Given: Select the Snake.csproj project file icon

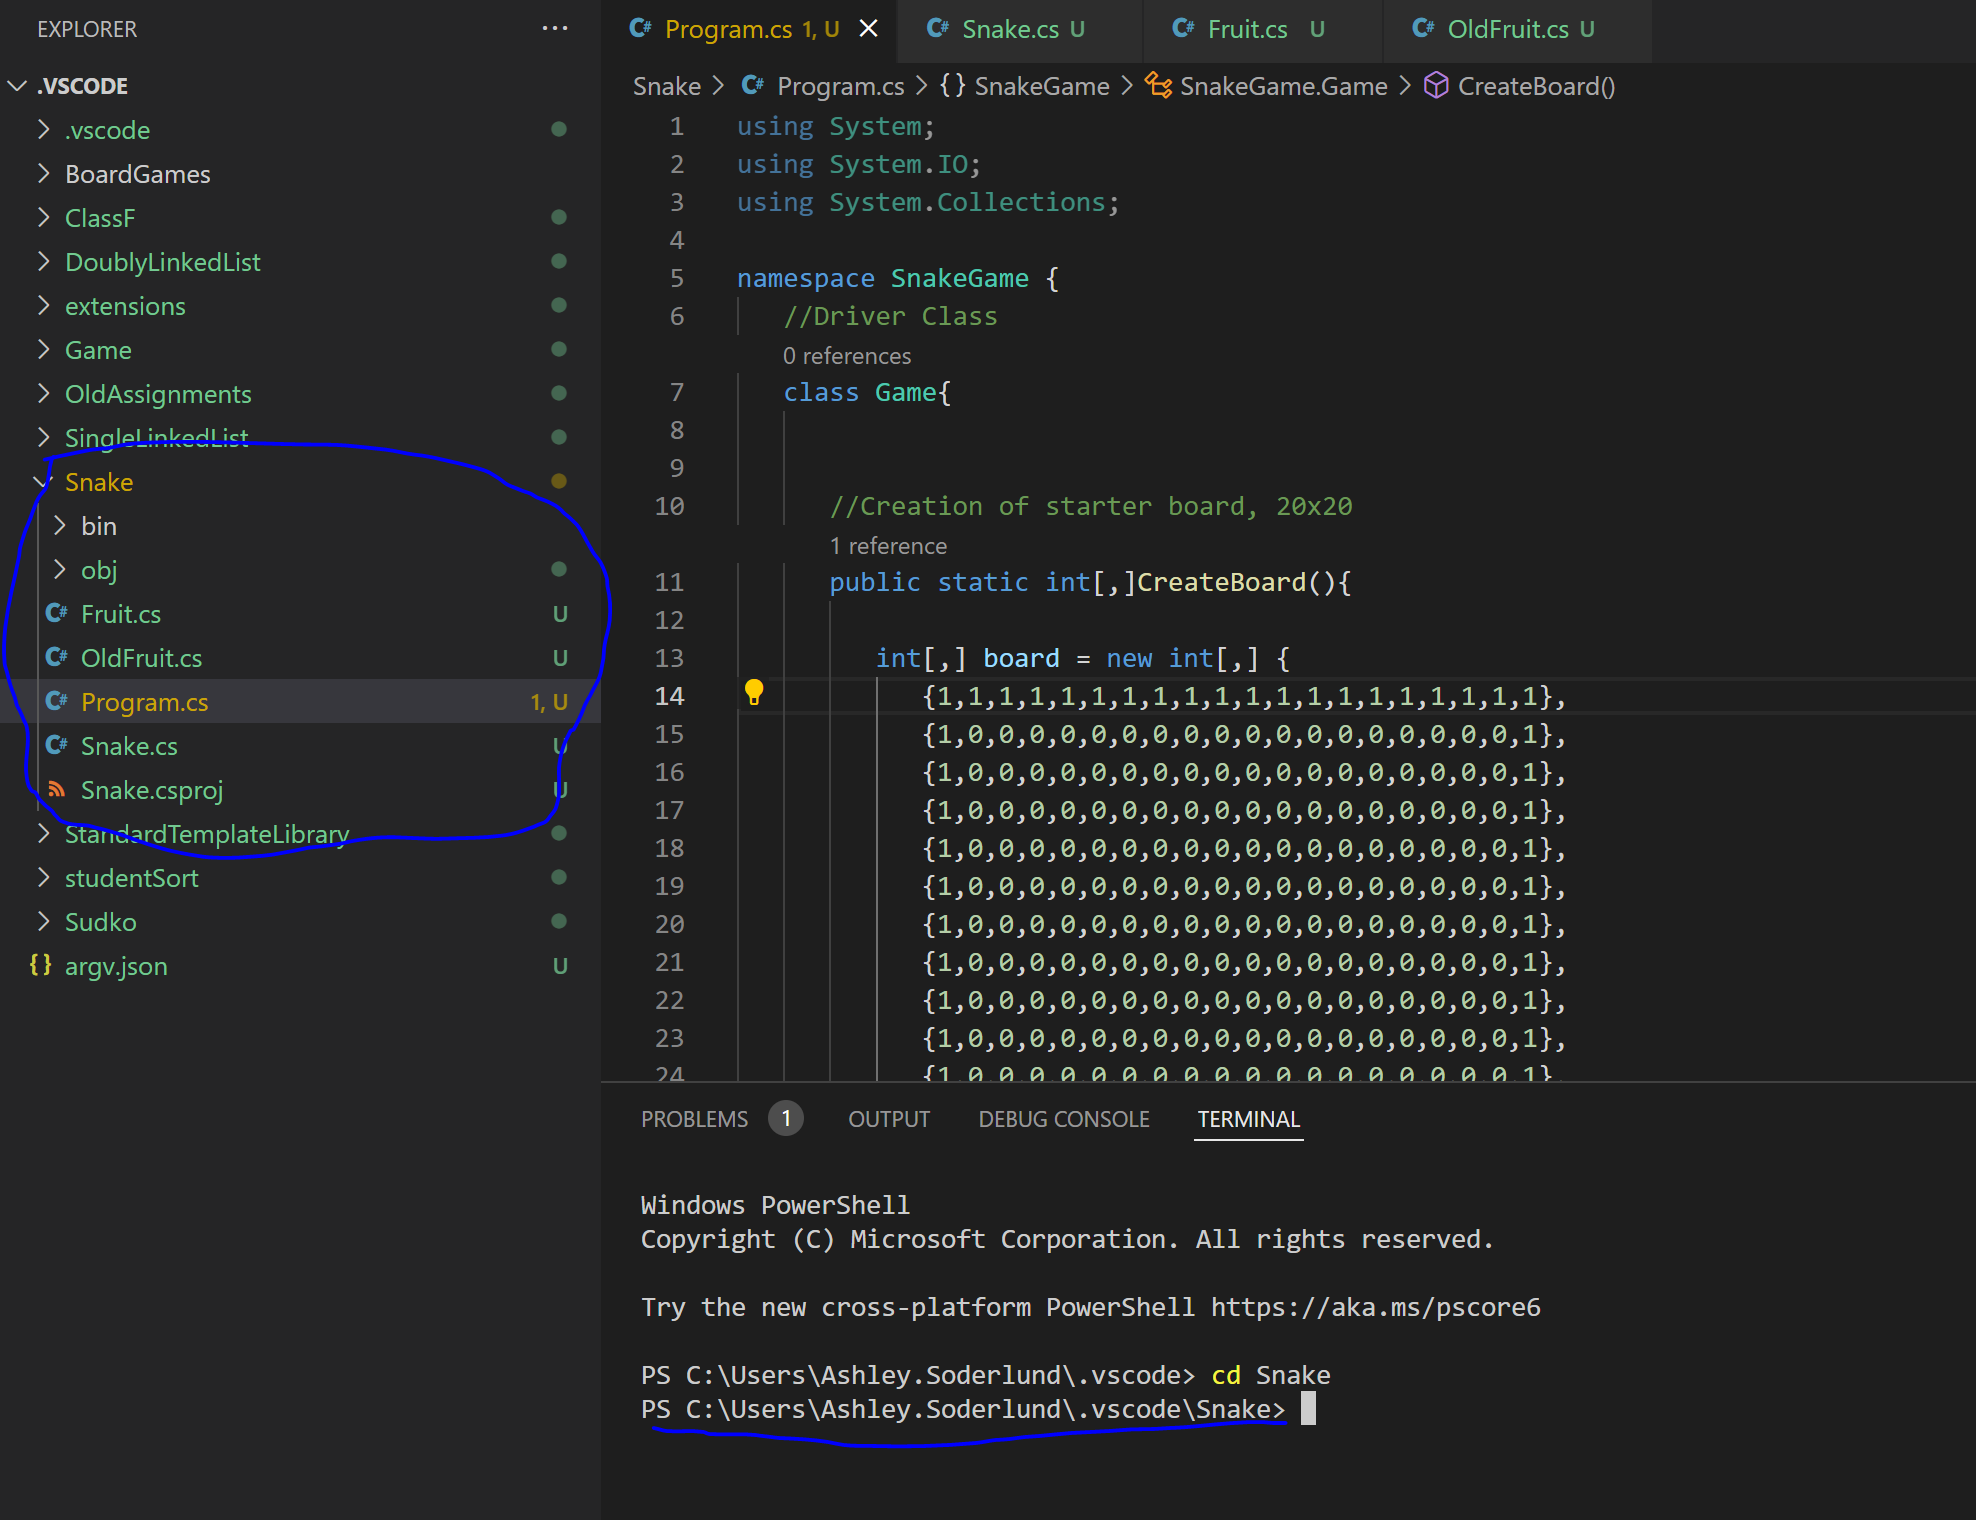Looking at the screenshot, I should [x=57, y=789].
